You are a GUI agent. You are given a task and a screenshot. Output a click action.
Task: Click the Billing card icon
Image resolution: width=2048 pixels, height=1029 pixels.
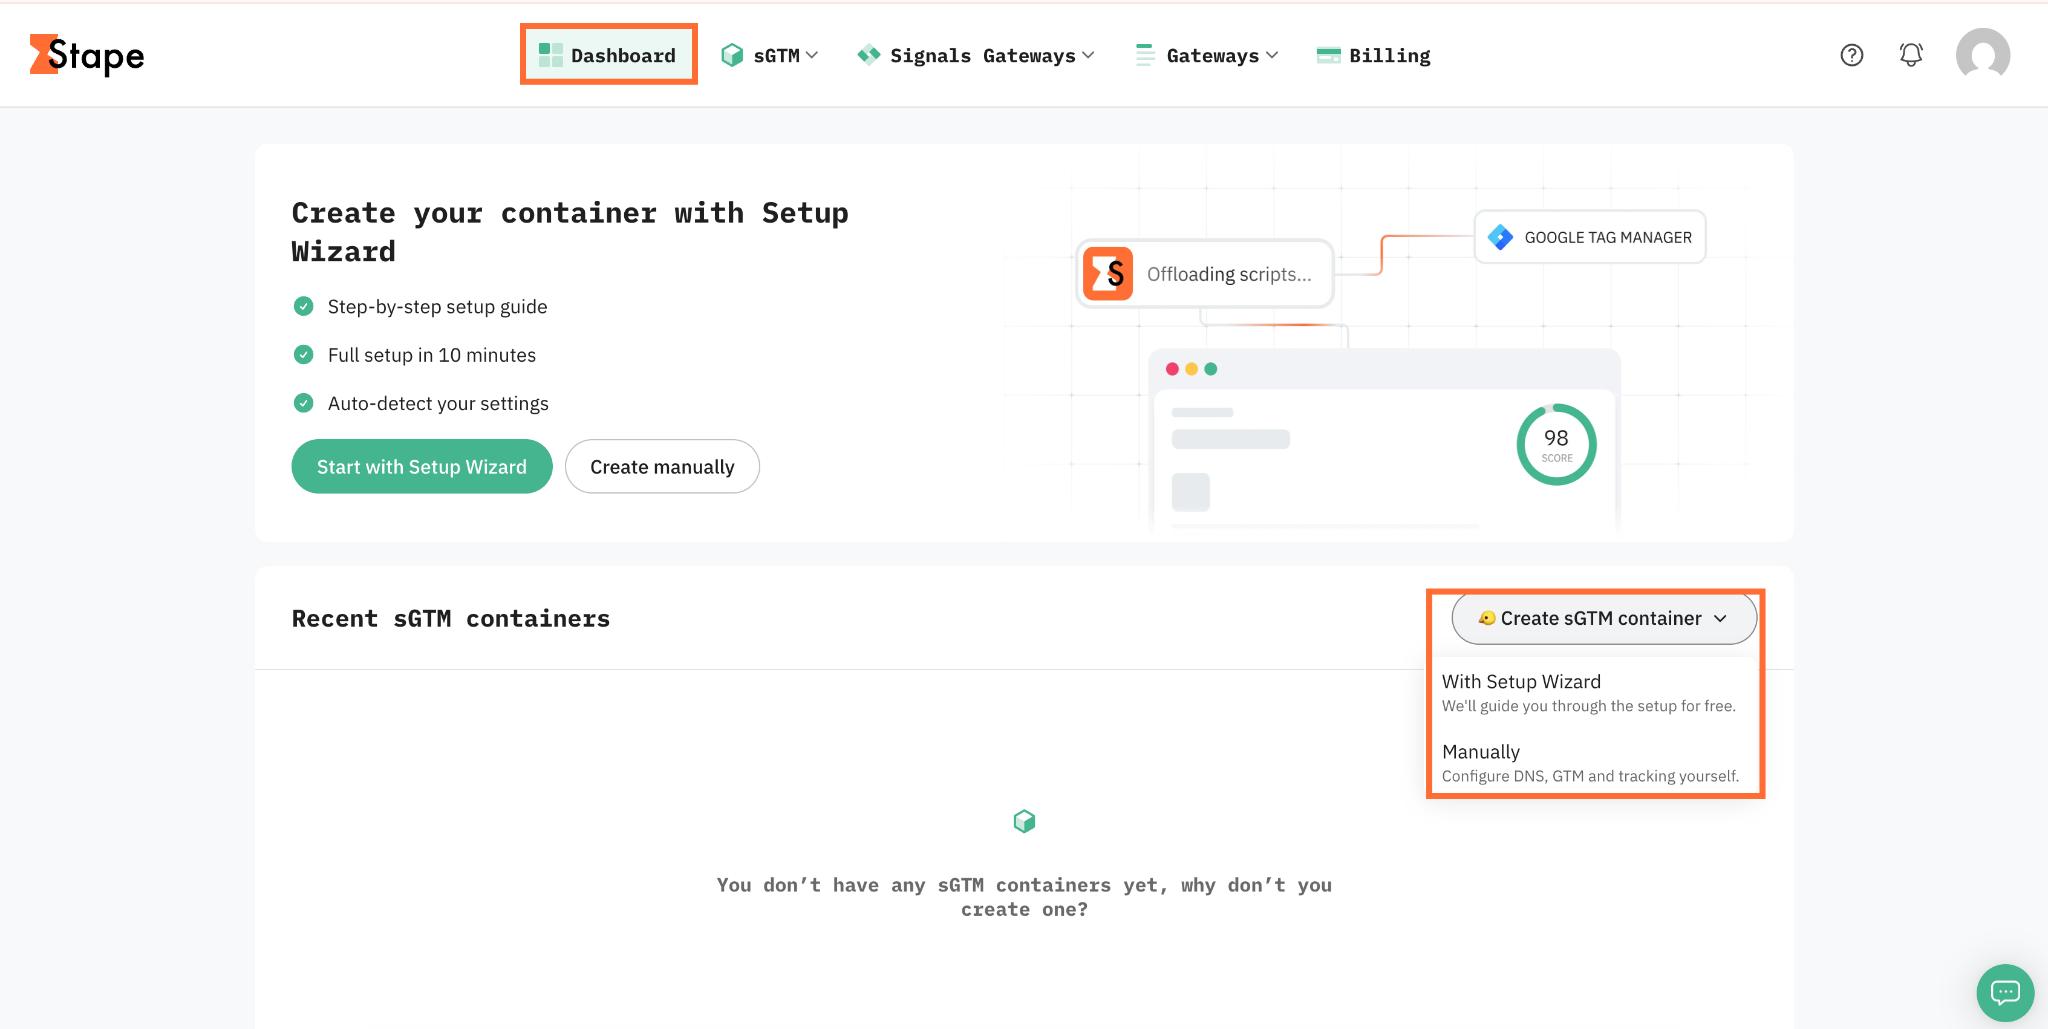coord(1329,55)
